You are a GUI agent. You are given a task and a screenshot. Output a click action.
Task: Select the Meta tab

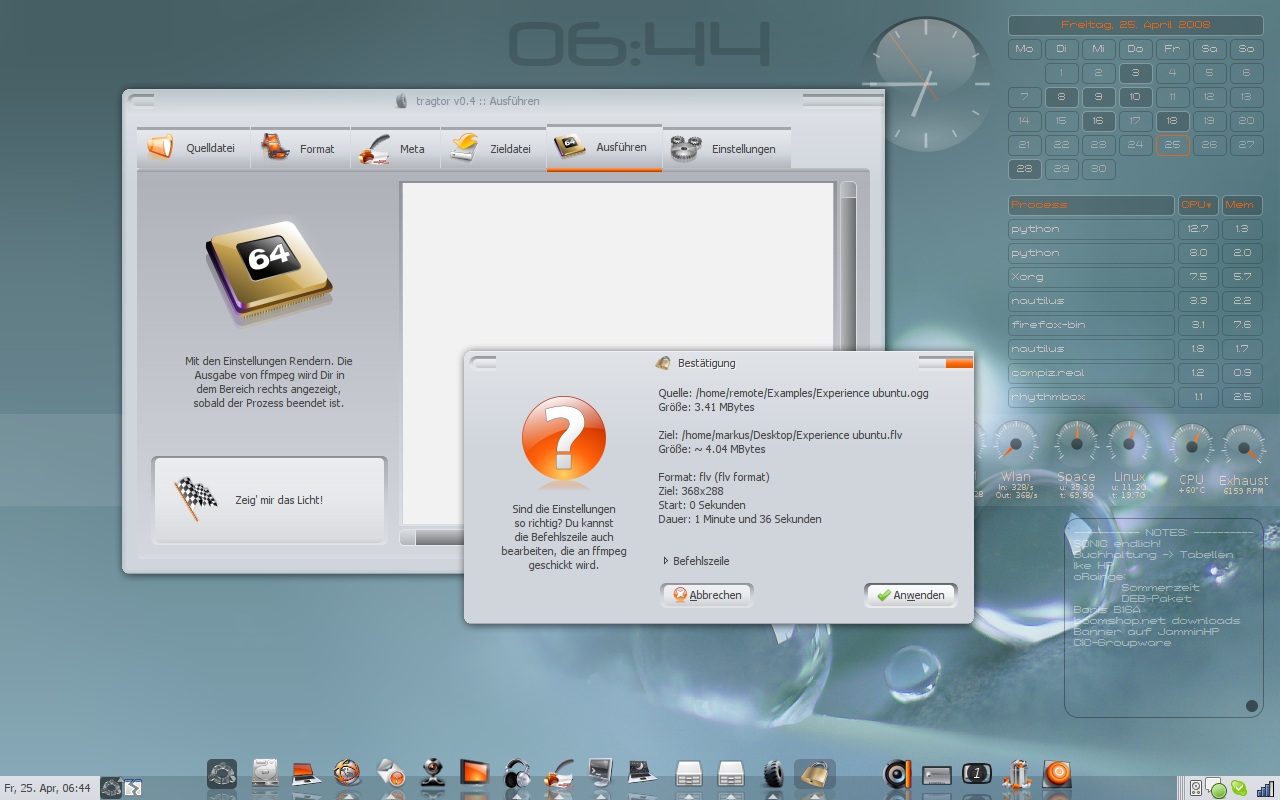click(x=395, y=148)
